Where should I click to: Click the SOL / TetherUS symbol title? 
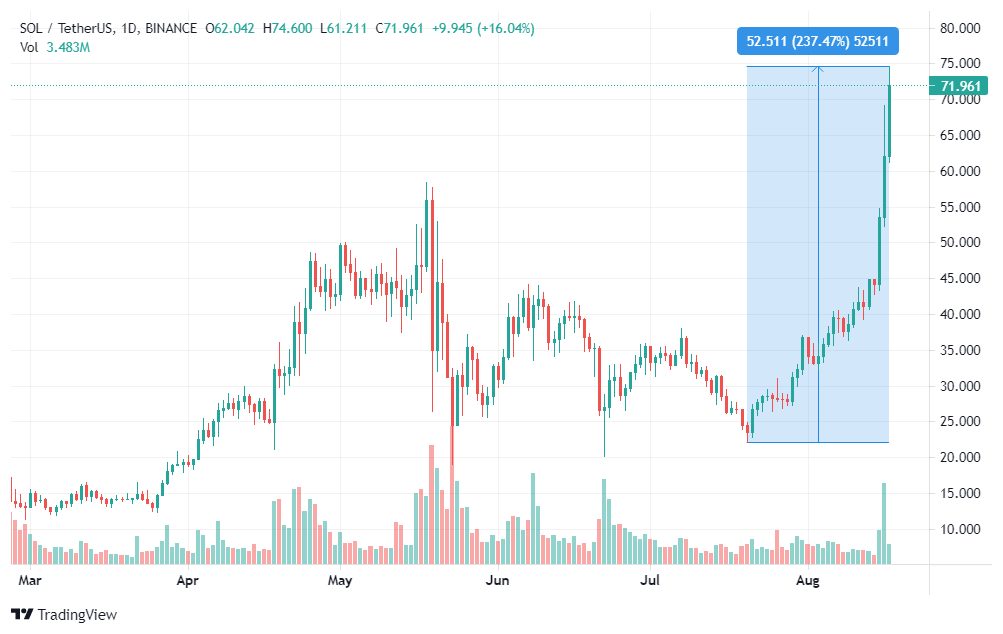pyautogui.click(x=66, y=28)
